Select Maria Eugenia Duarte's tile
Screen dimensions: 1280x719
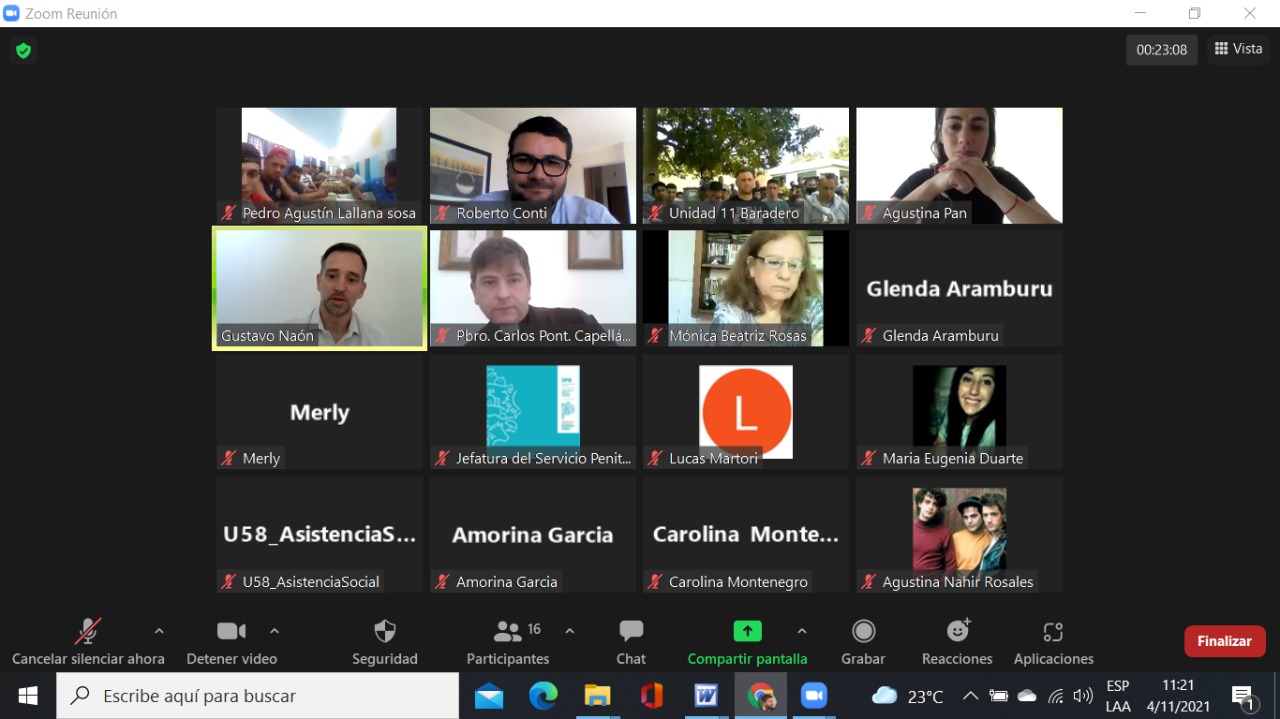960,411
